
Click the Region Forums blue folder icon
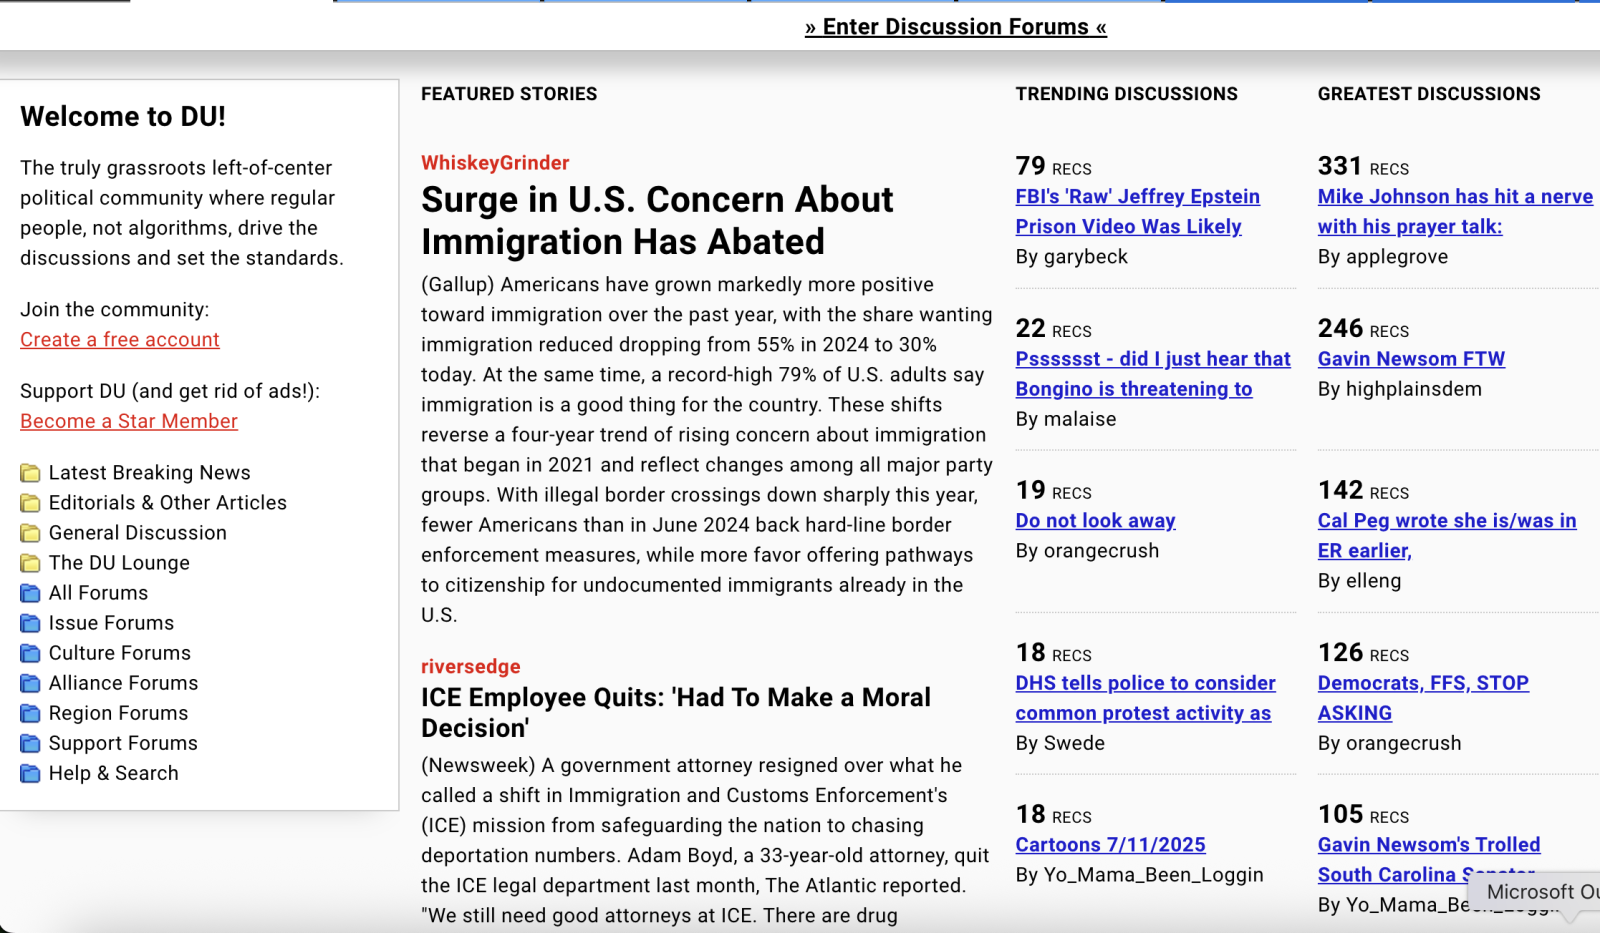pos(31,713)
